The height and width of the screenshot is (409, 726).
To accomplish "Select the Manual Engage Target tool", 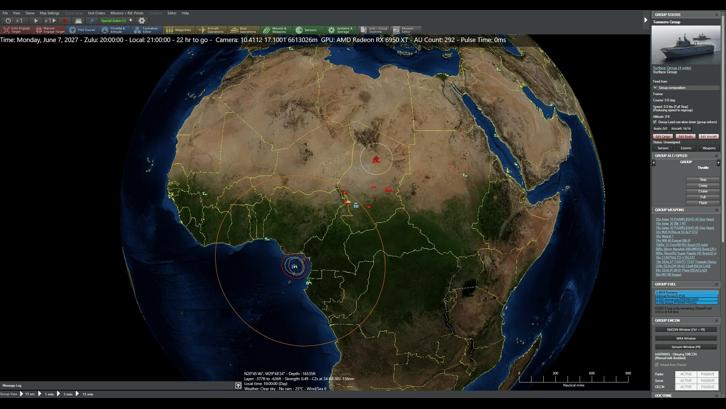I will (50, 30).
